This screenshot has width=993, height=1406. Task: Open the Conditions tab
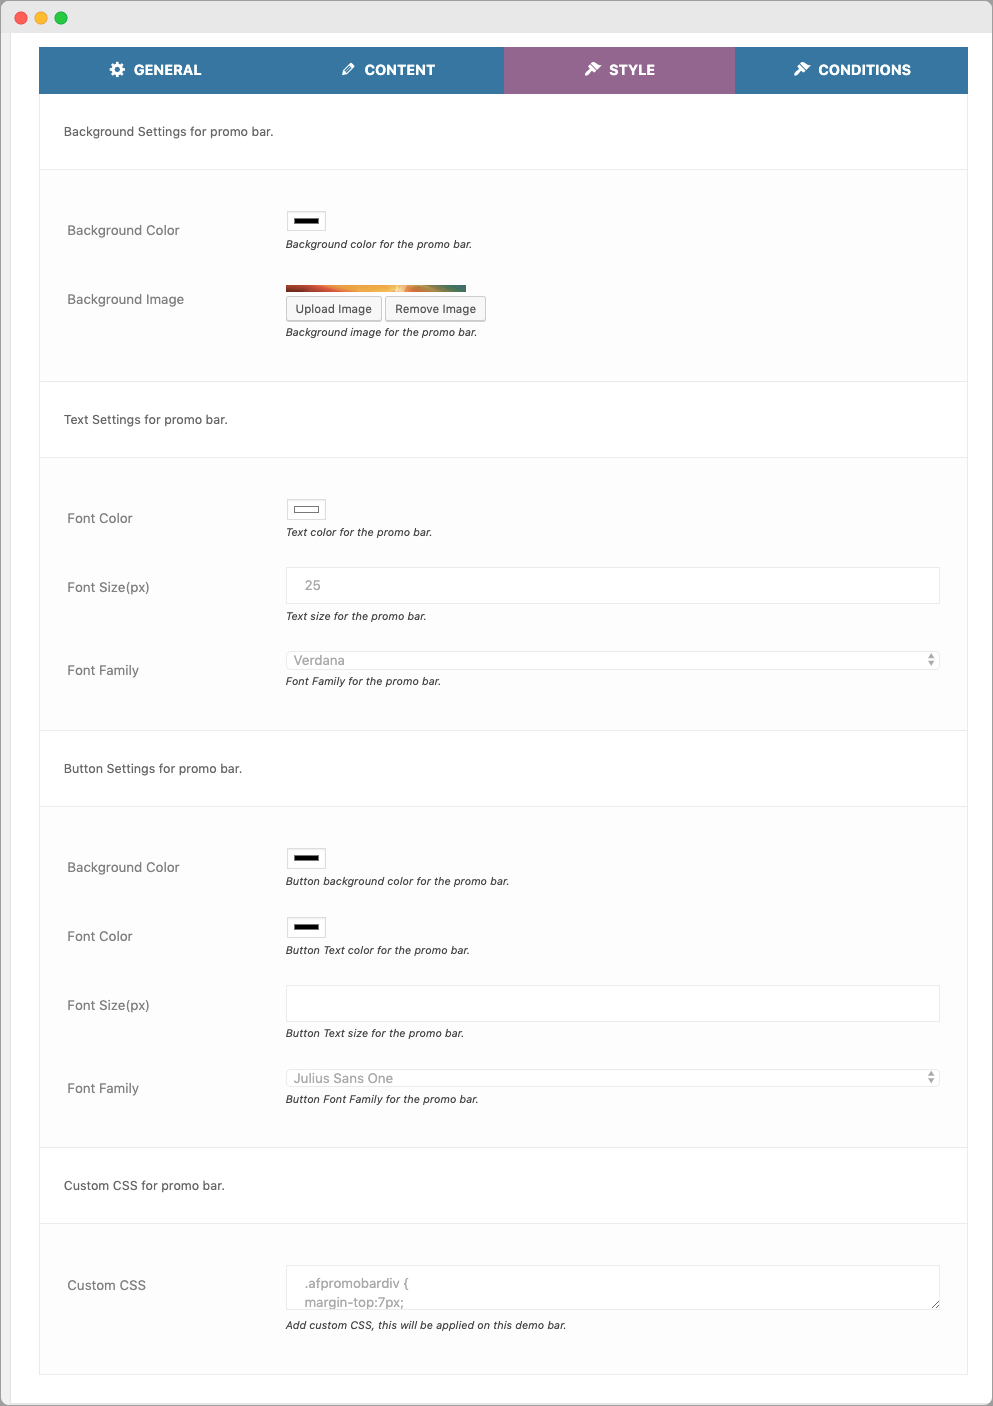pos(851,70)
